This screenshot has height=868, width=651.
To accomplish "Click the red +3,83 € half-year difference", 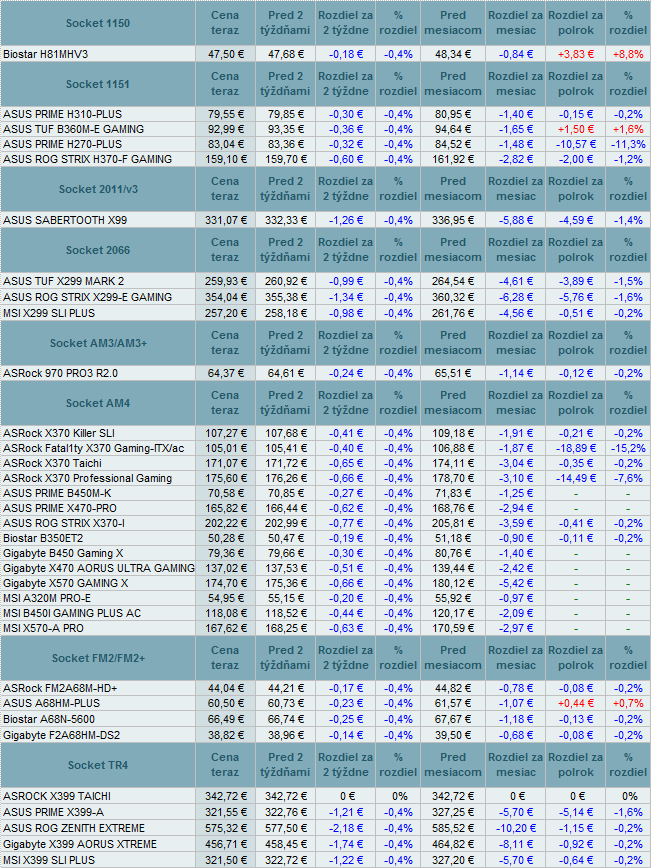I will [576, 54].
